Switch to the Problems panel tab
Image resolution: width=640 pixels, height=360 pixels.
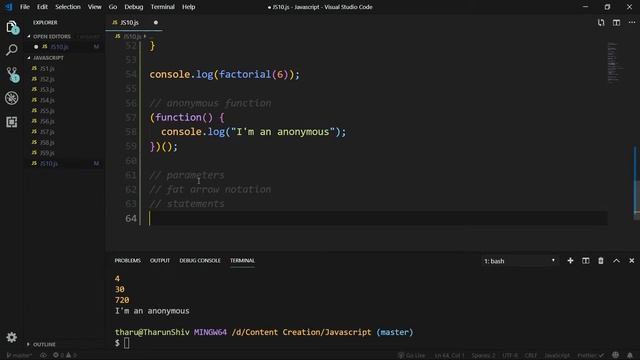(127, 260)
